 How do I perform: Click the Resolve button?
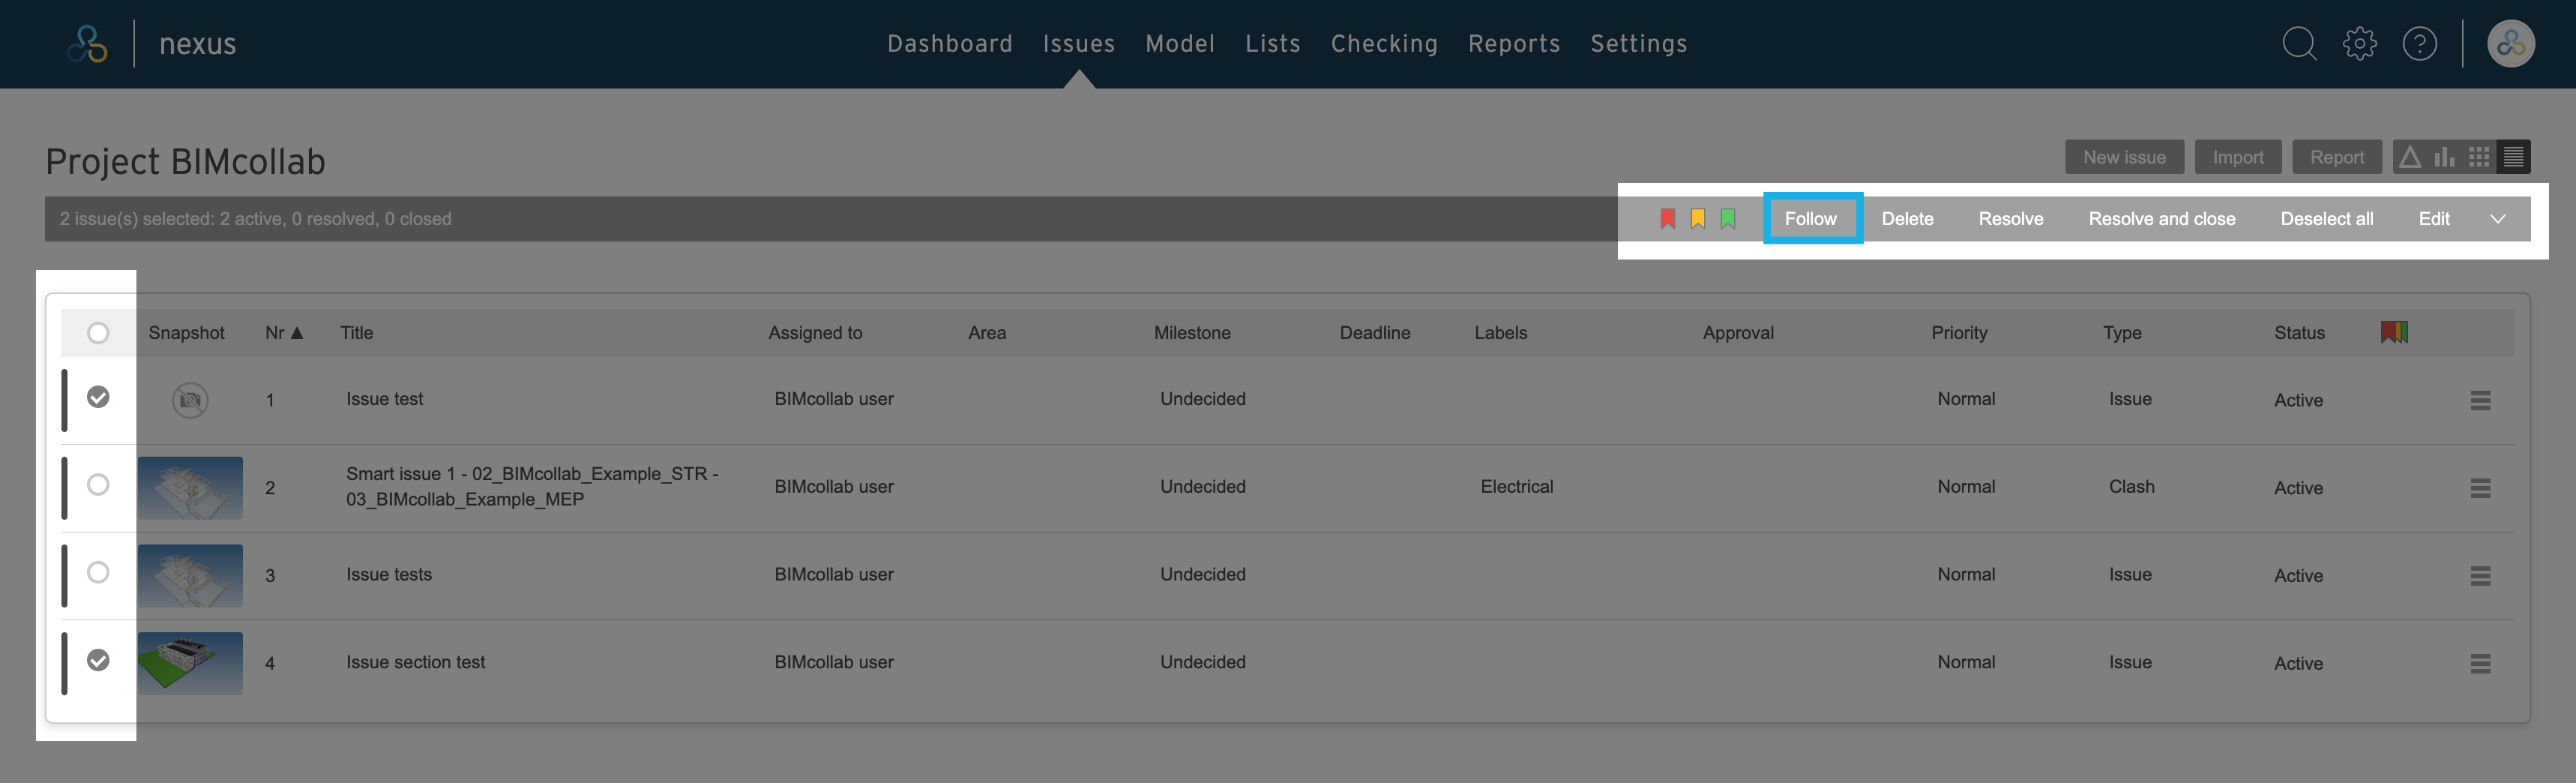point(2010,219)
